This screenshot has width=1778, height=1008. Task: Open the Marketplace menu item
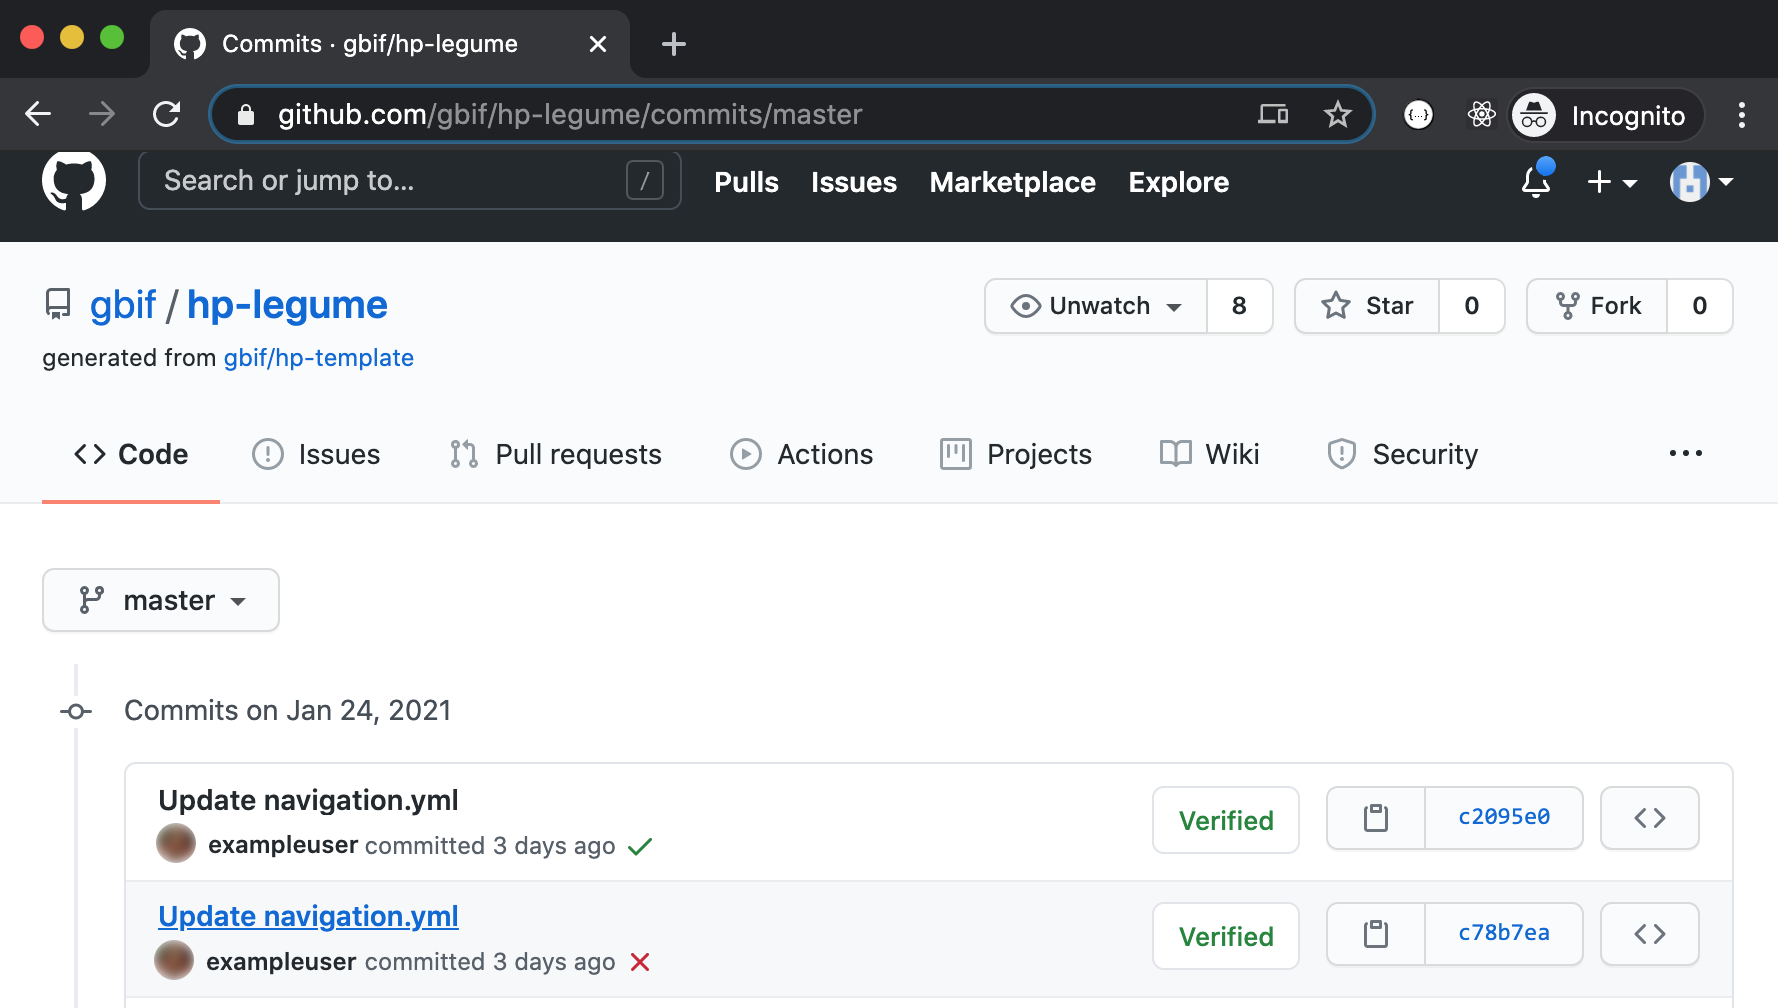(1012, 183)
